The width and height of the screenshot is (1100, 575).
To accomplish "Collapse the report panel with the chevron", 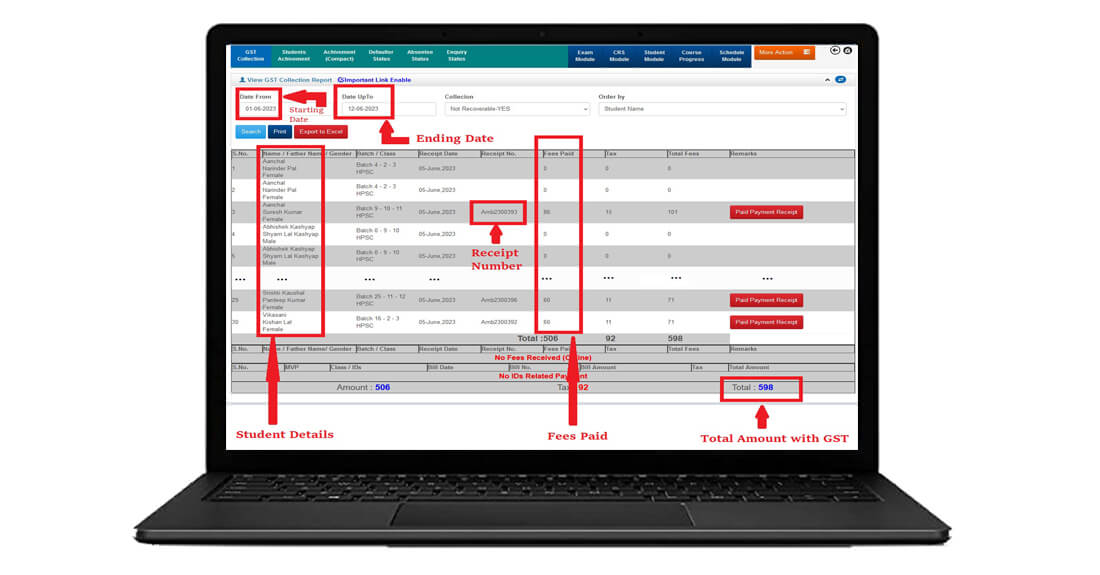I will coord(826,79).
